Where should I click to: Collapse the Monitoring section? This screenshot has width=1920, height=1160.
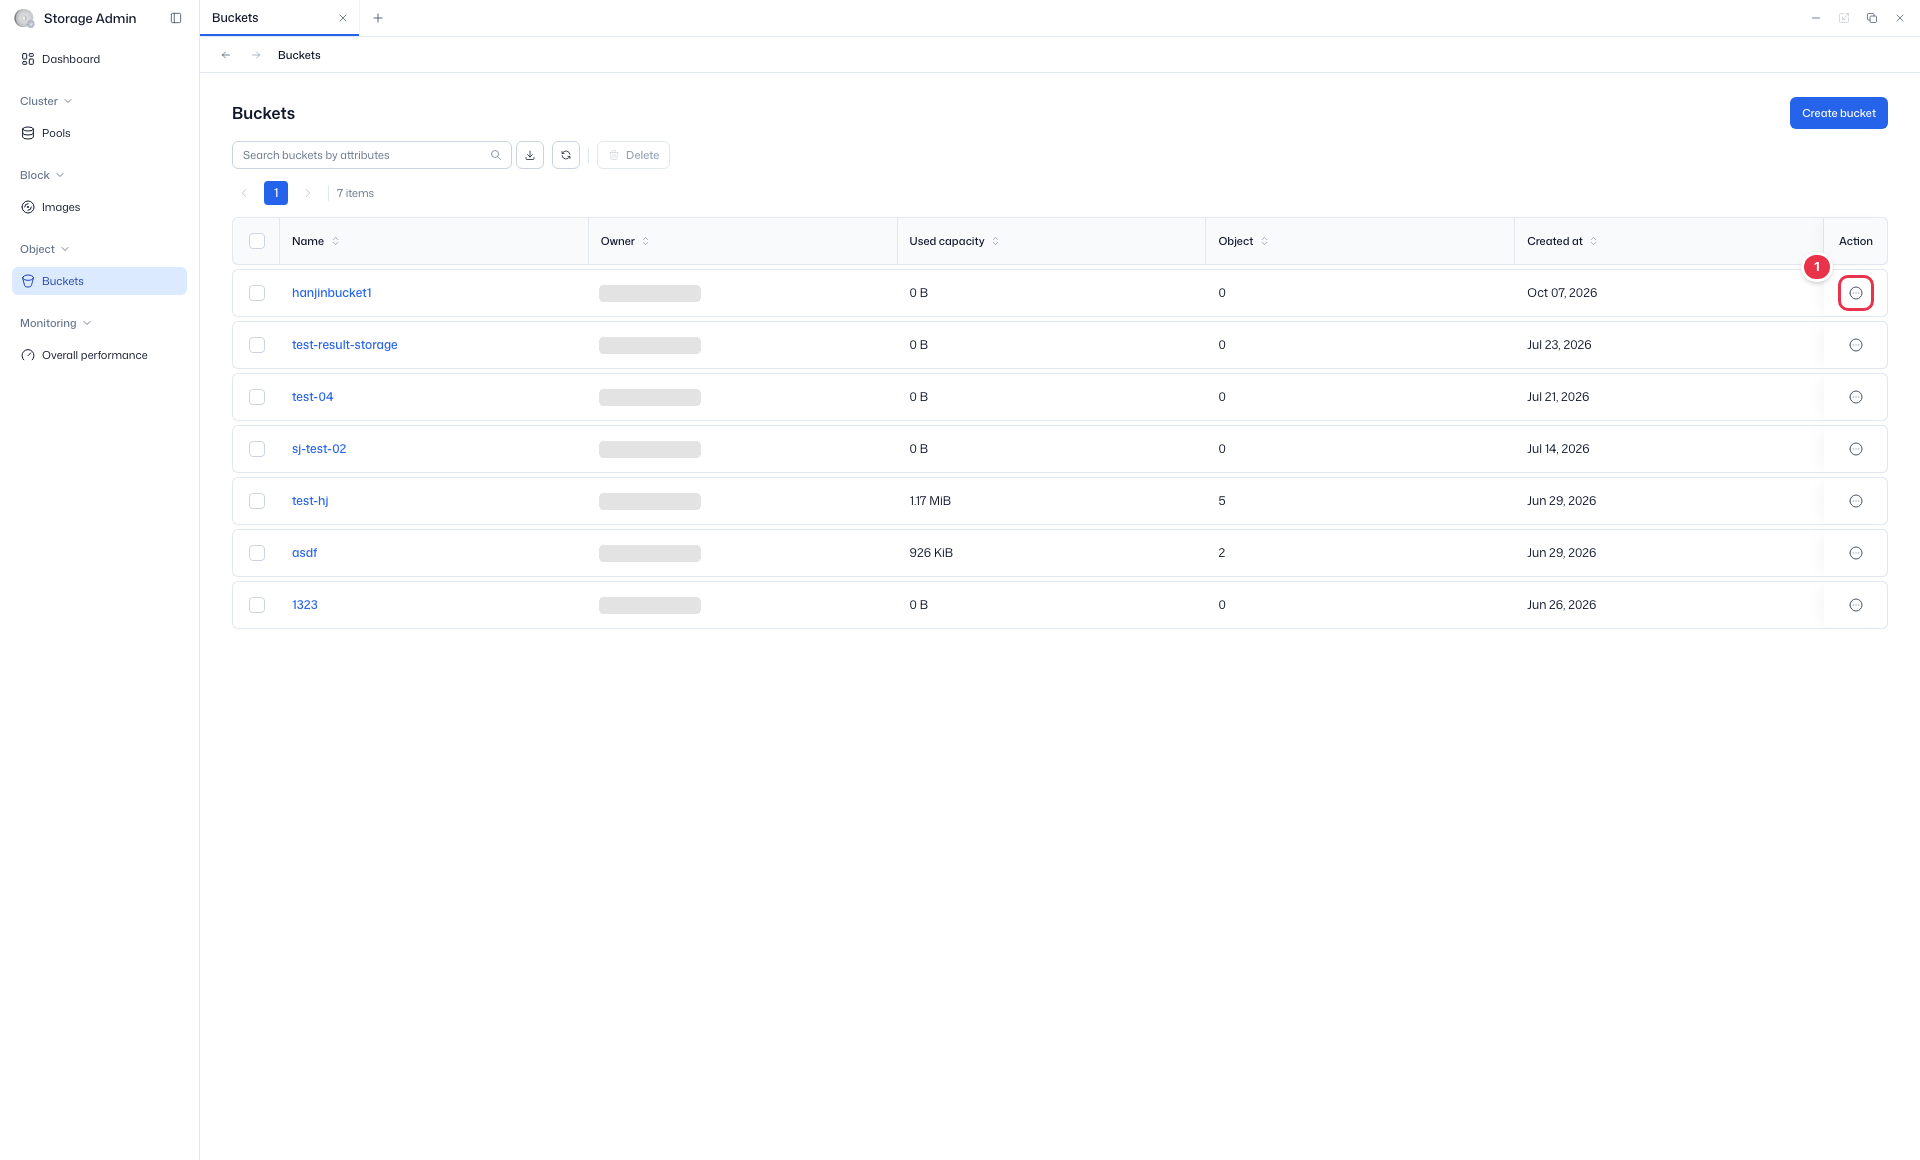(55, 323)
